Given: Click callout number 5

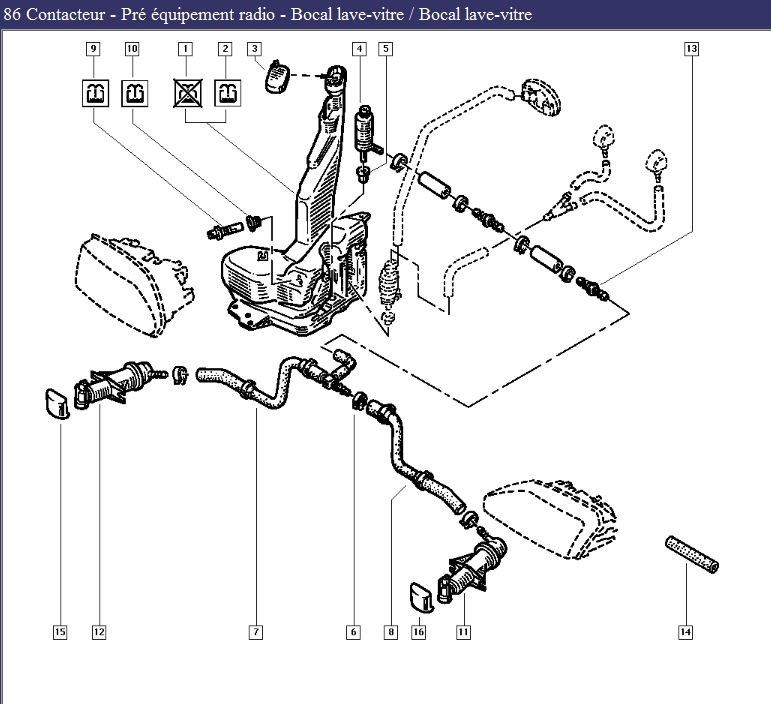Looking at the screenshot, I should 386,49.
